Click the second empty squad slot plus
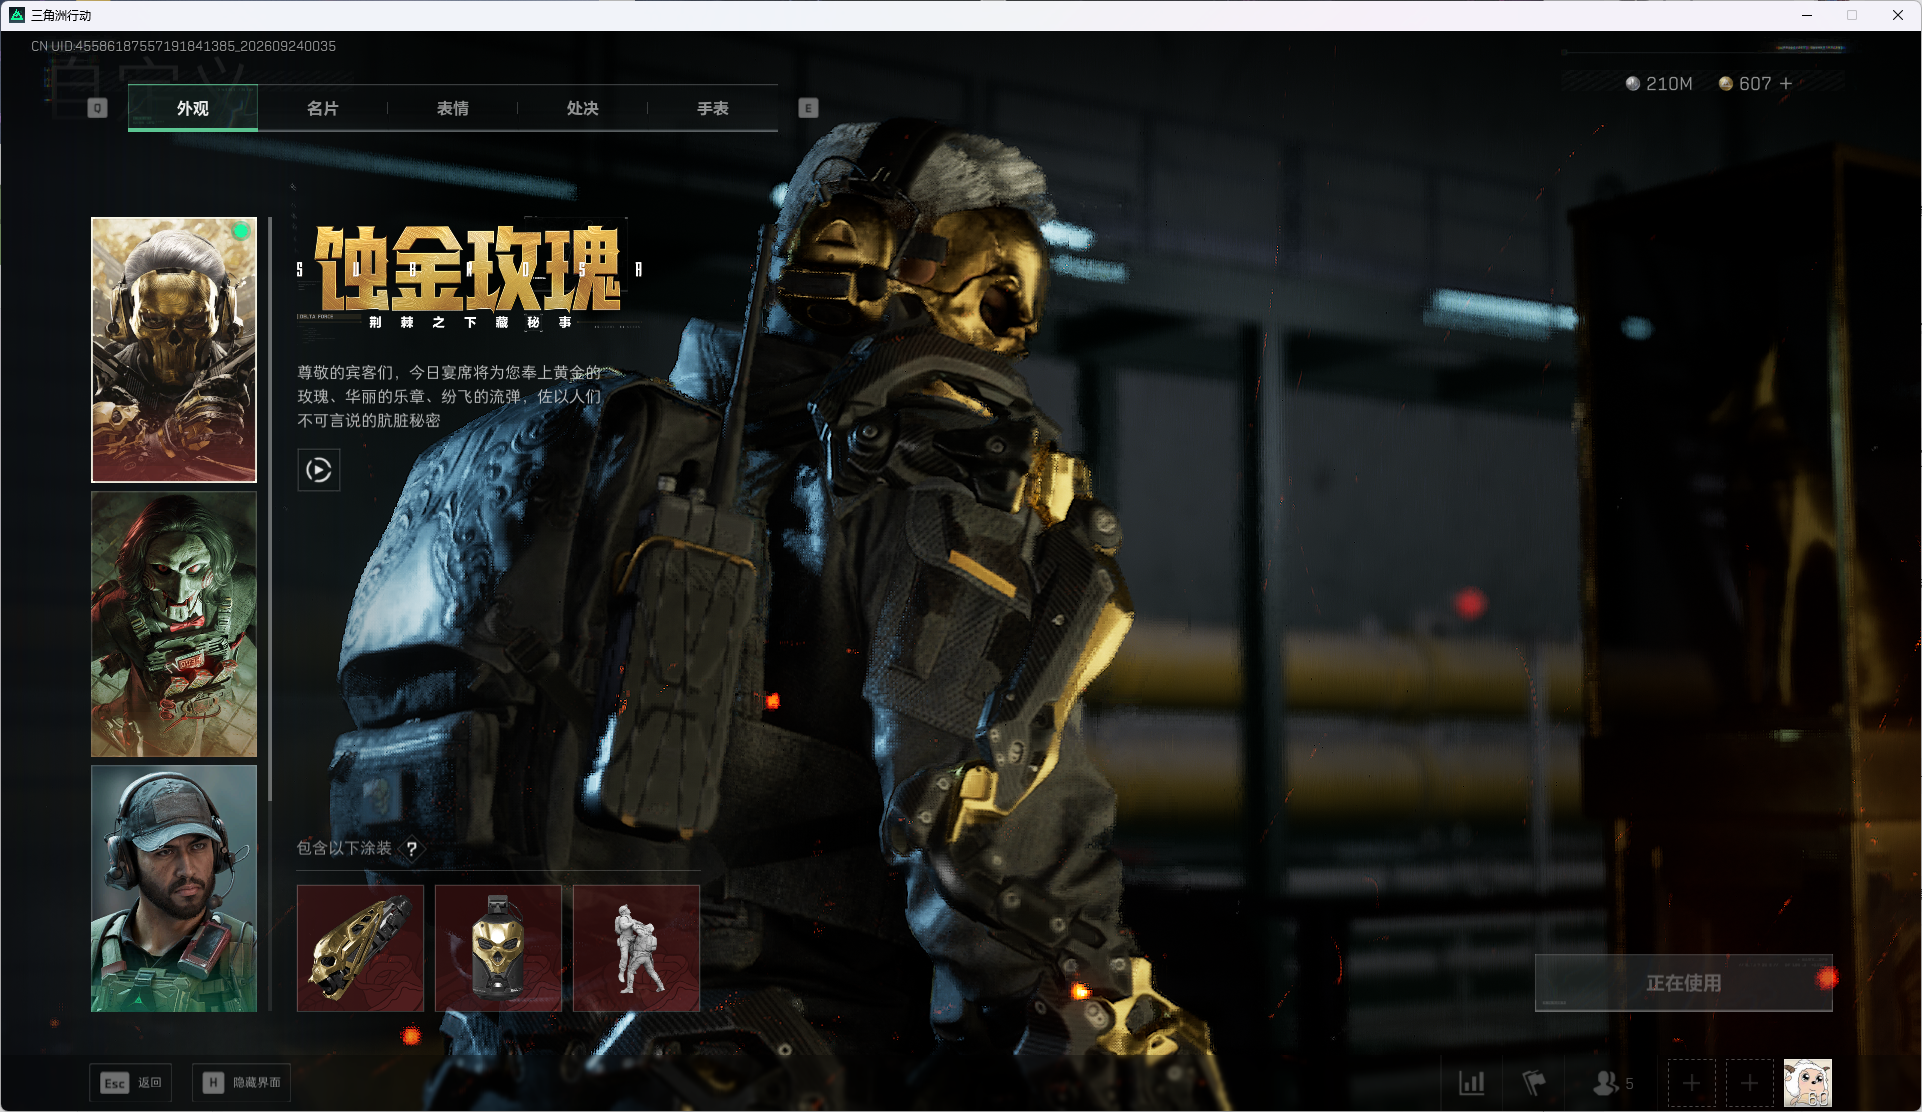Image resolution: width=1922 pixels, height=1112 pixels. point(1750,1083)
